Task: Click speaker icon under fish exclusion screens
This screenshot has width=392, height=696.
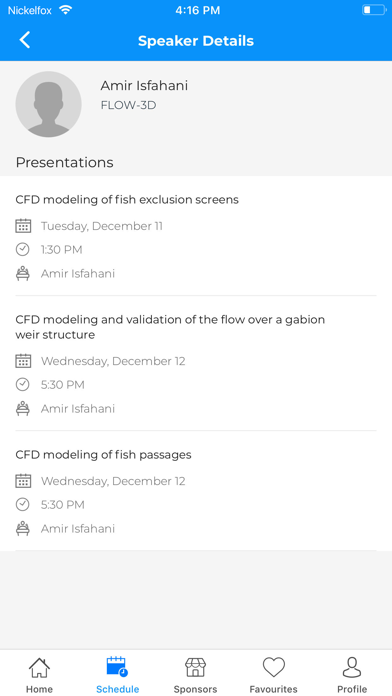Action: pos(23,273)
